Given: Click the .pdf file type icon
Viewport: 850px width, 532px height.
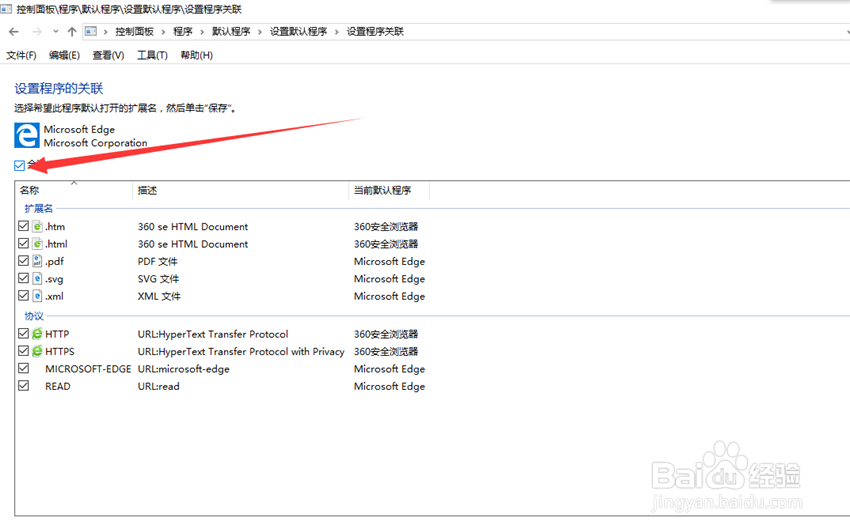Looking at the screenshot, I should coord(37,261).
